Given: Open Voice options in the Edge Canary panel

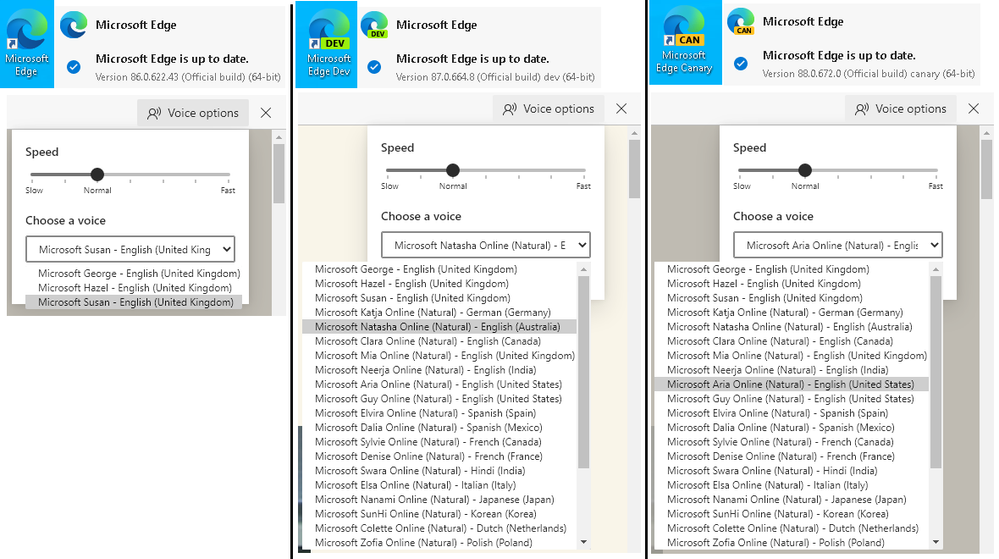Looking at the screenshot, I should click(901, 109).
